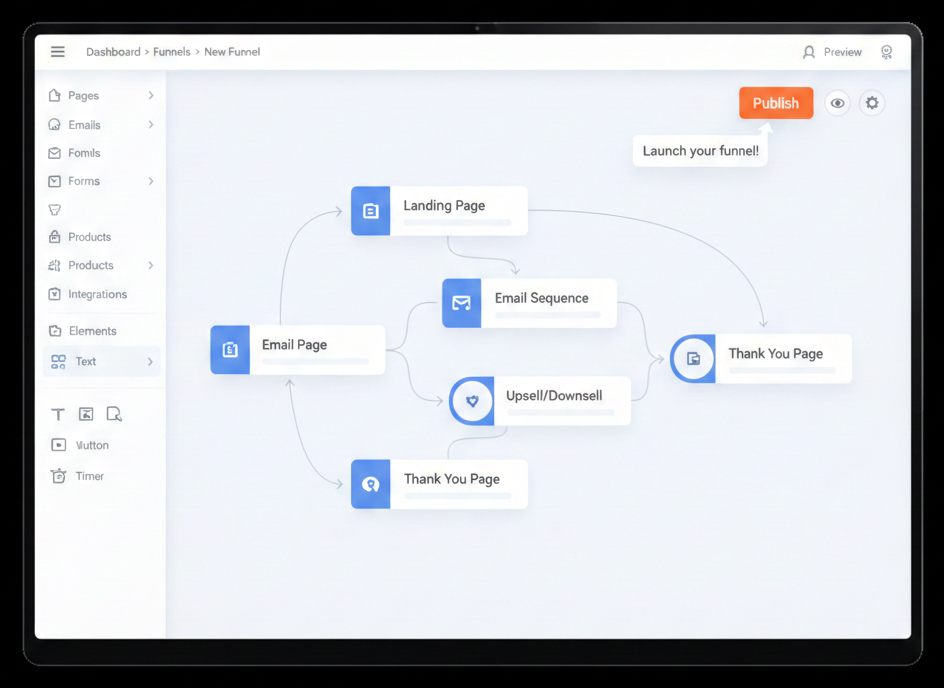This screenshot has height=688, width=944.
Task: Click the document icon on the Landing Page node
Action: 370,211
